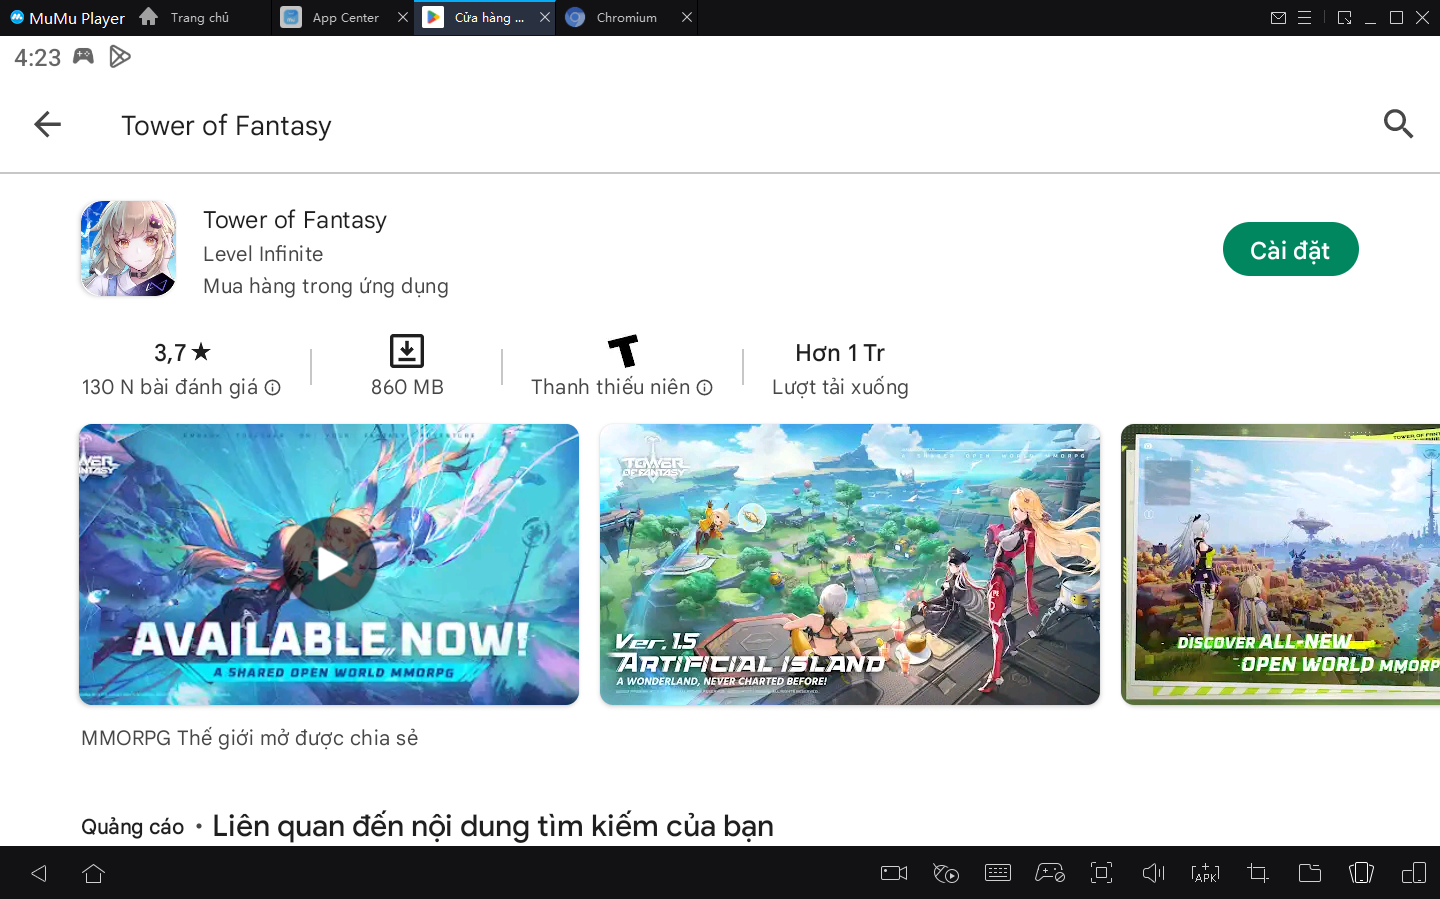Screen dimensions: 1440x899
Task: Show info for 130 N reviews rating
Action: (x=273, y=388)
